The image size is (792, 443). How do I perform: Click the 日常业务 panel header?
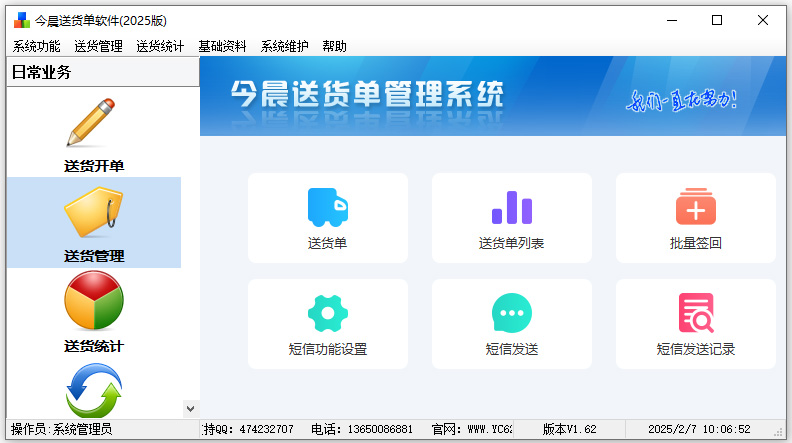(103, 72)
